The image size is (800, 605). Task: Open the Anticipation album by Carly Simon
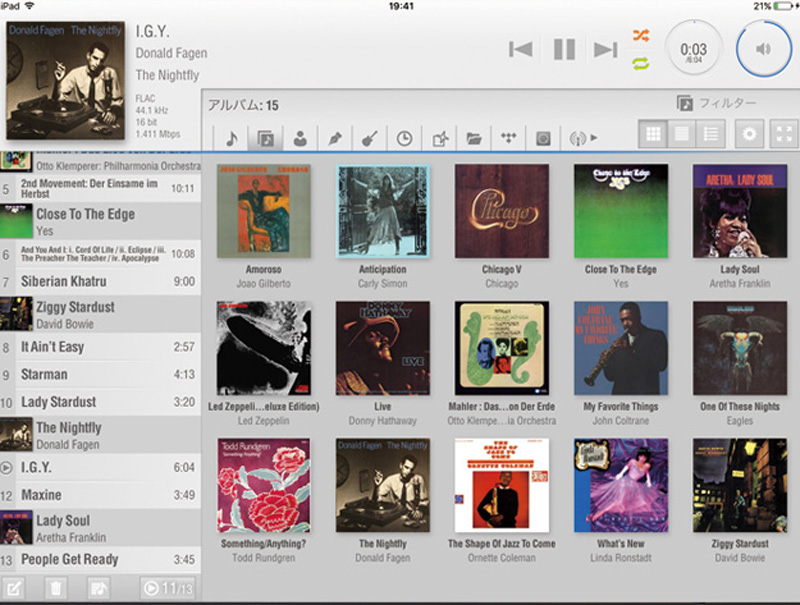click(383, 211)
